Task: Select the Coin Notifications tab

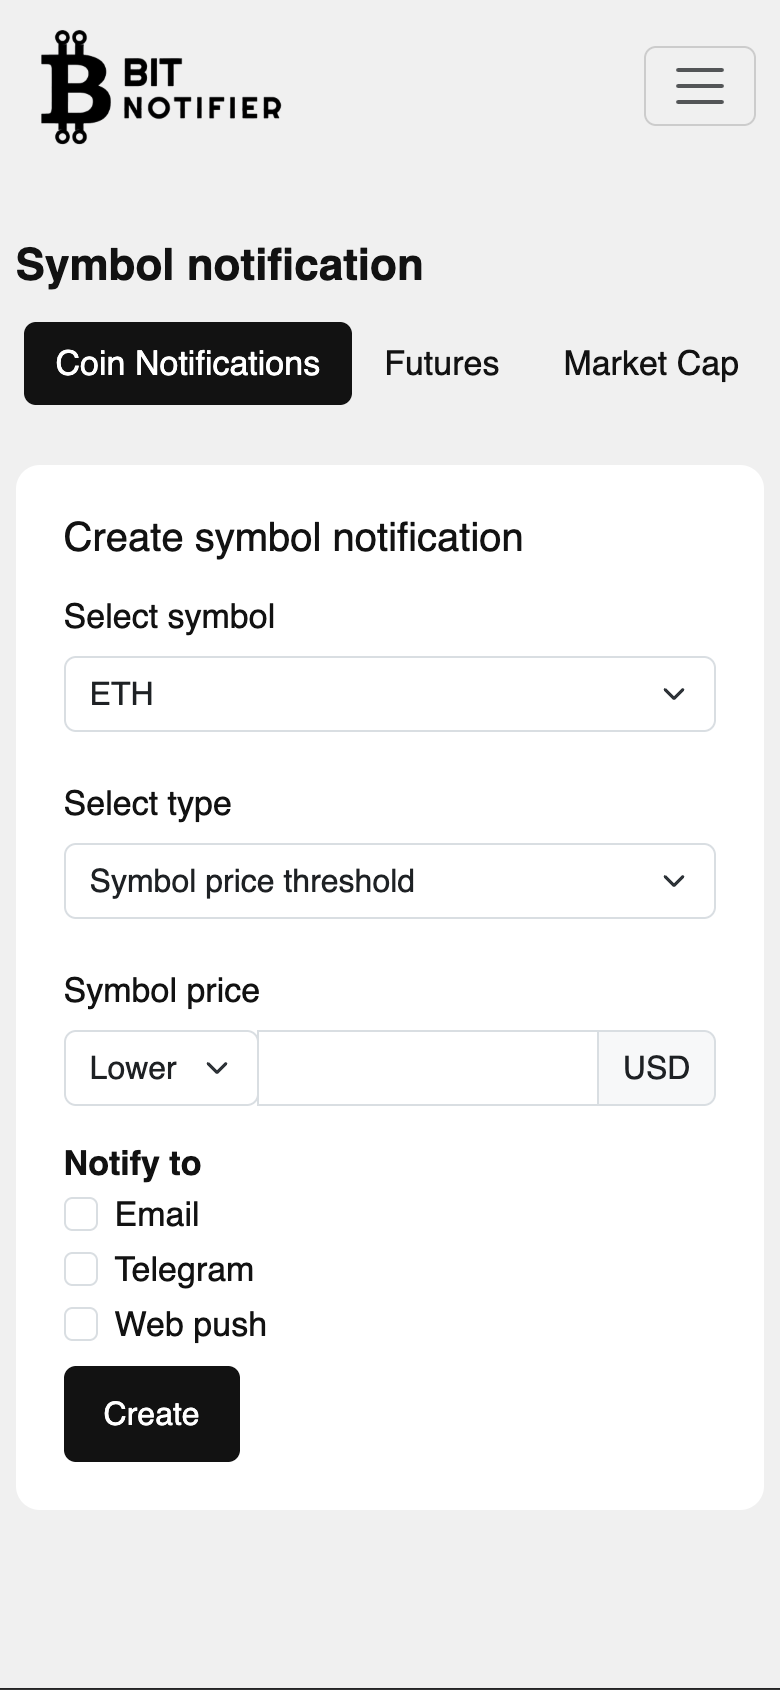Action: 188,363
